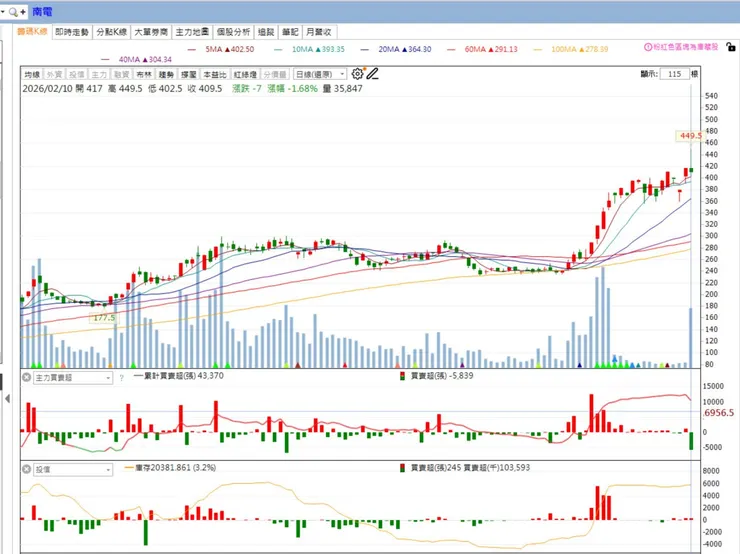Viewport: 740px width, 554px height.
Task: Toggle the 趨勢 trend overlay
Action: click(x=166, y=75)
